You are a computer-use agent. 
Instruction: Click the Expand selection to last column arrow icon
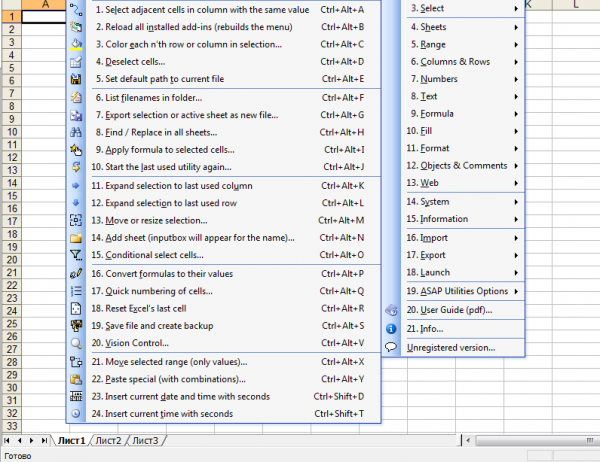[x=76, y=186]
